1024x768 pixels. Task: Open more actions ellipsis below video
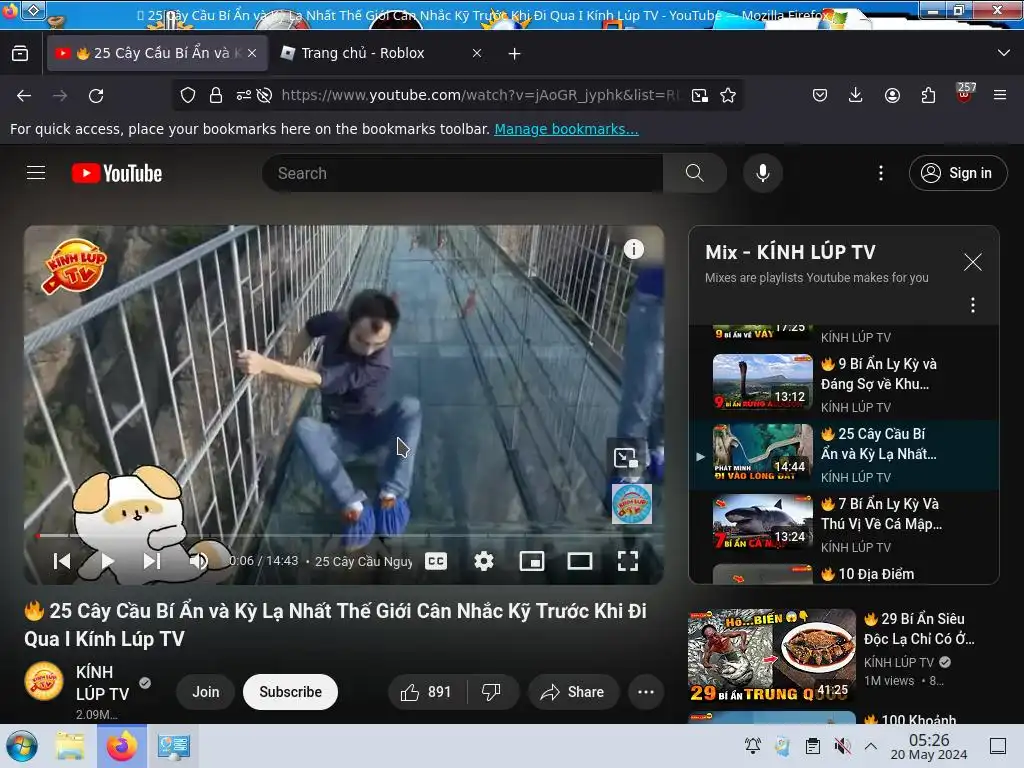[x=646, y=692]
